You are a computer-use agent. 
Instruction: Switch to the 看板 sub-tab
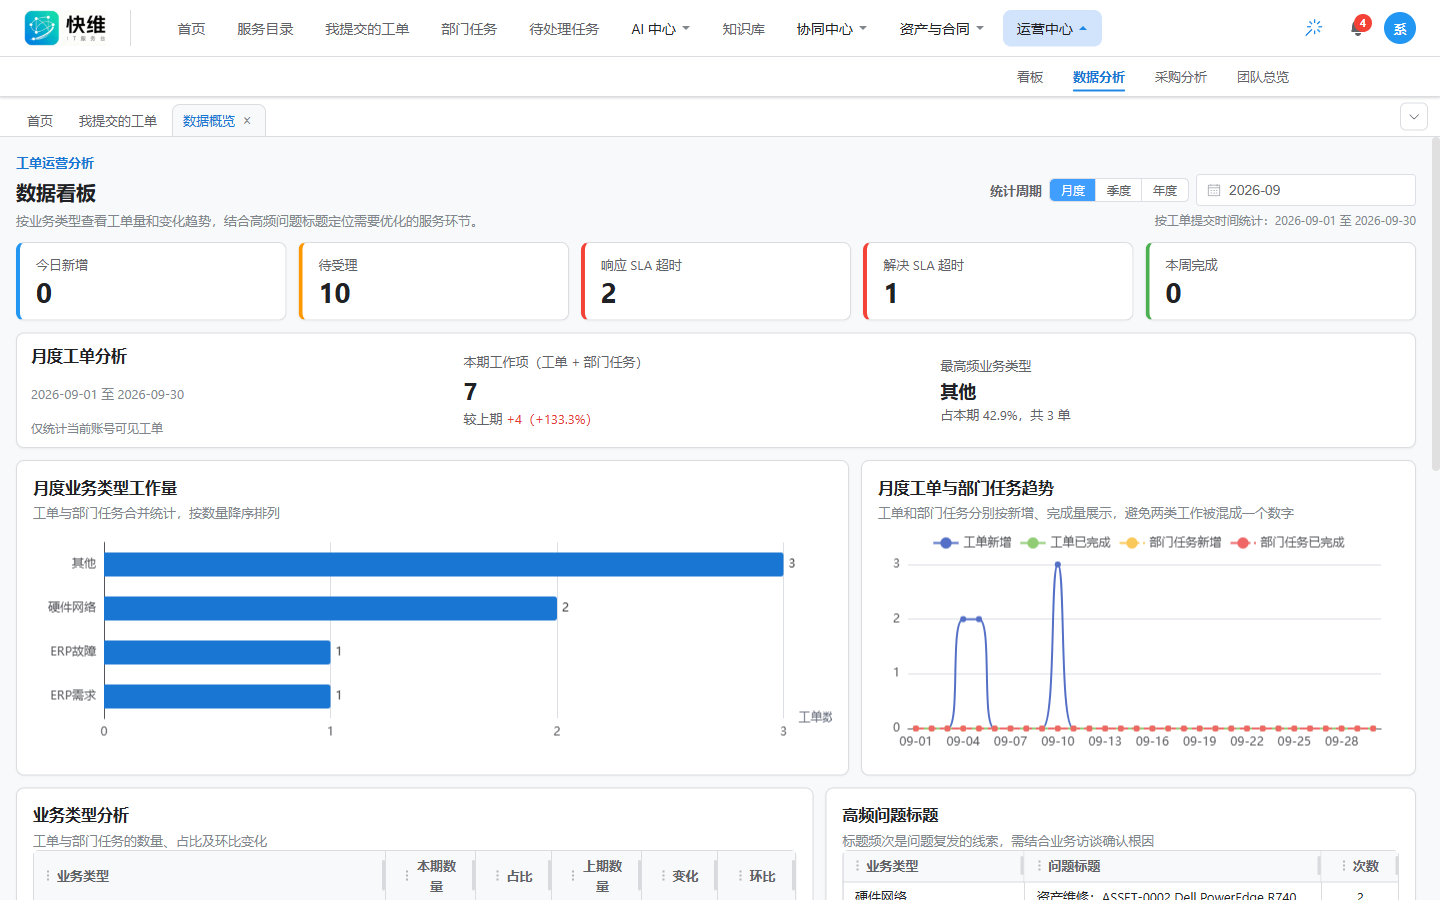pos(1030,77)
